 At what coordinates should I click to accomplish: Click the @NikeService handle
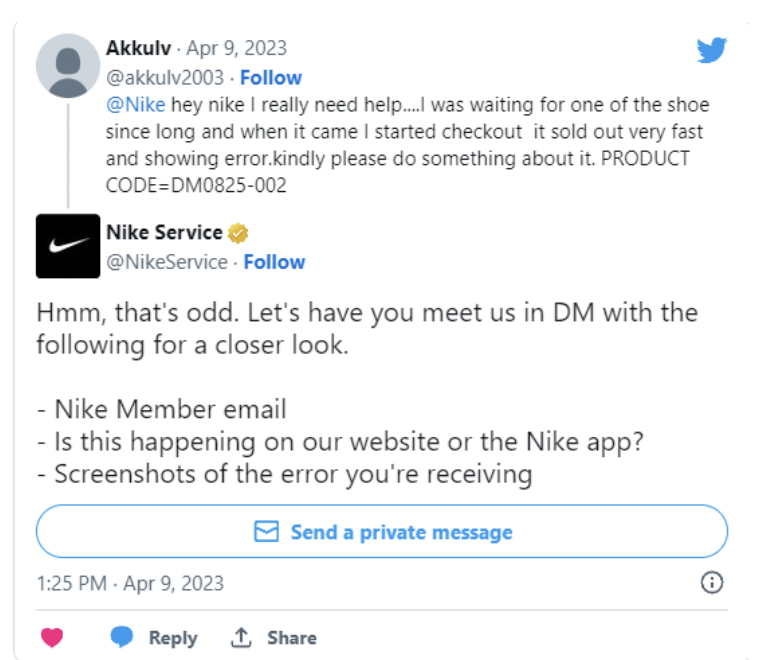(165, 262)
